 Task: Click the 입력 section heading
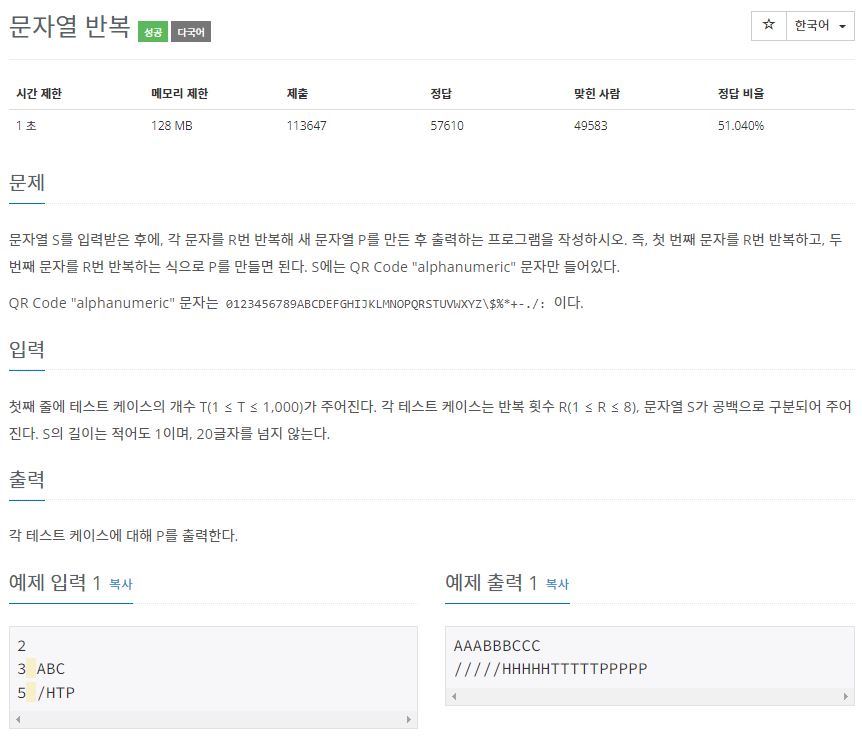click(27, 349)
